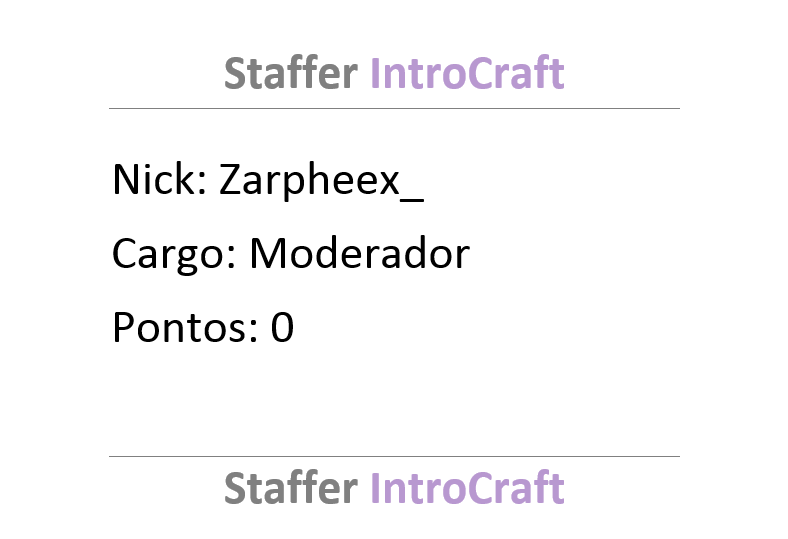
Task: Click the underscore ending the nickname
Action: pyautogui.click(x=412, y=200)
